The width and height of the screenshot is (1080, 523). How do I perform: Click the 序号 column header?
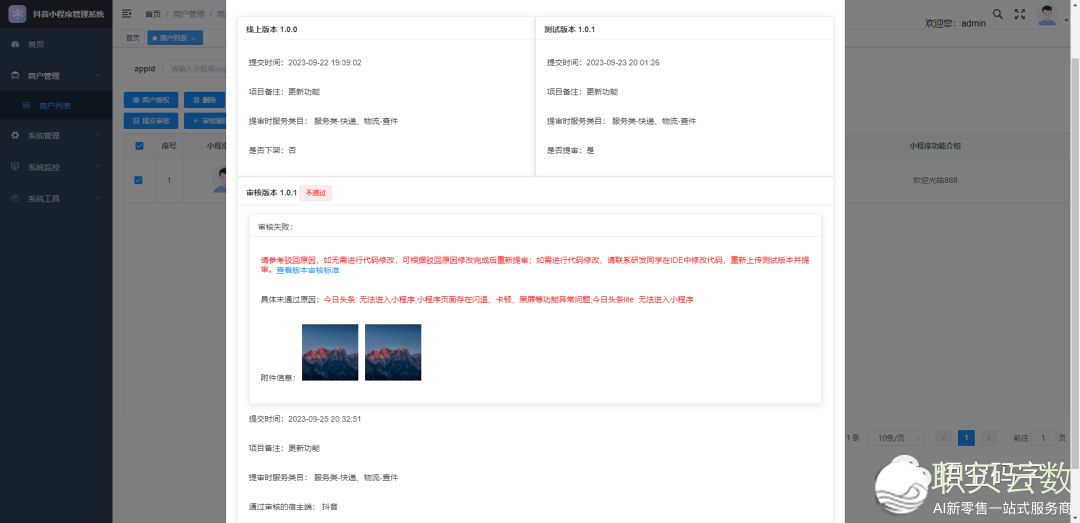(169, 146)
